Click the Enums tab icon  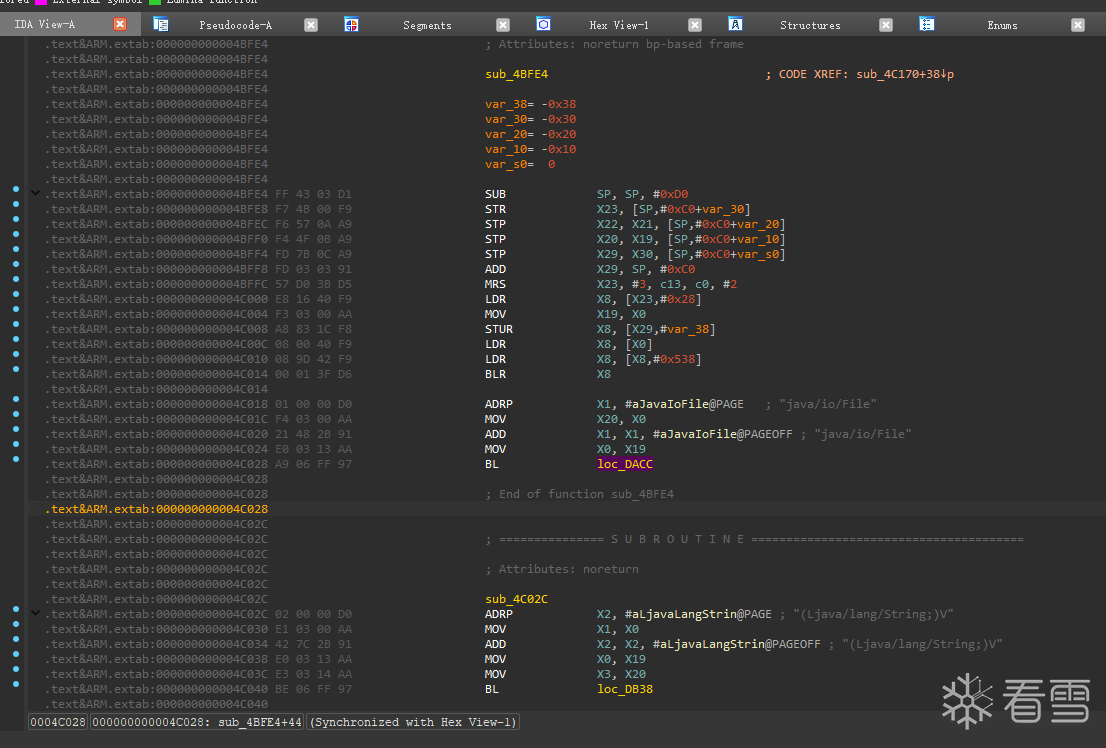tap(927, 25)
